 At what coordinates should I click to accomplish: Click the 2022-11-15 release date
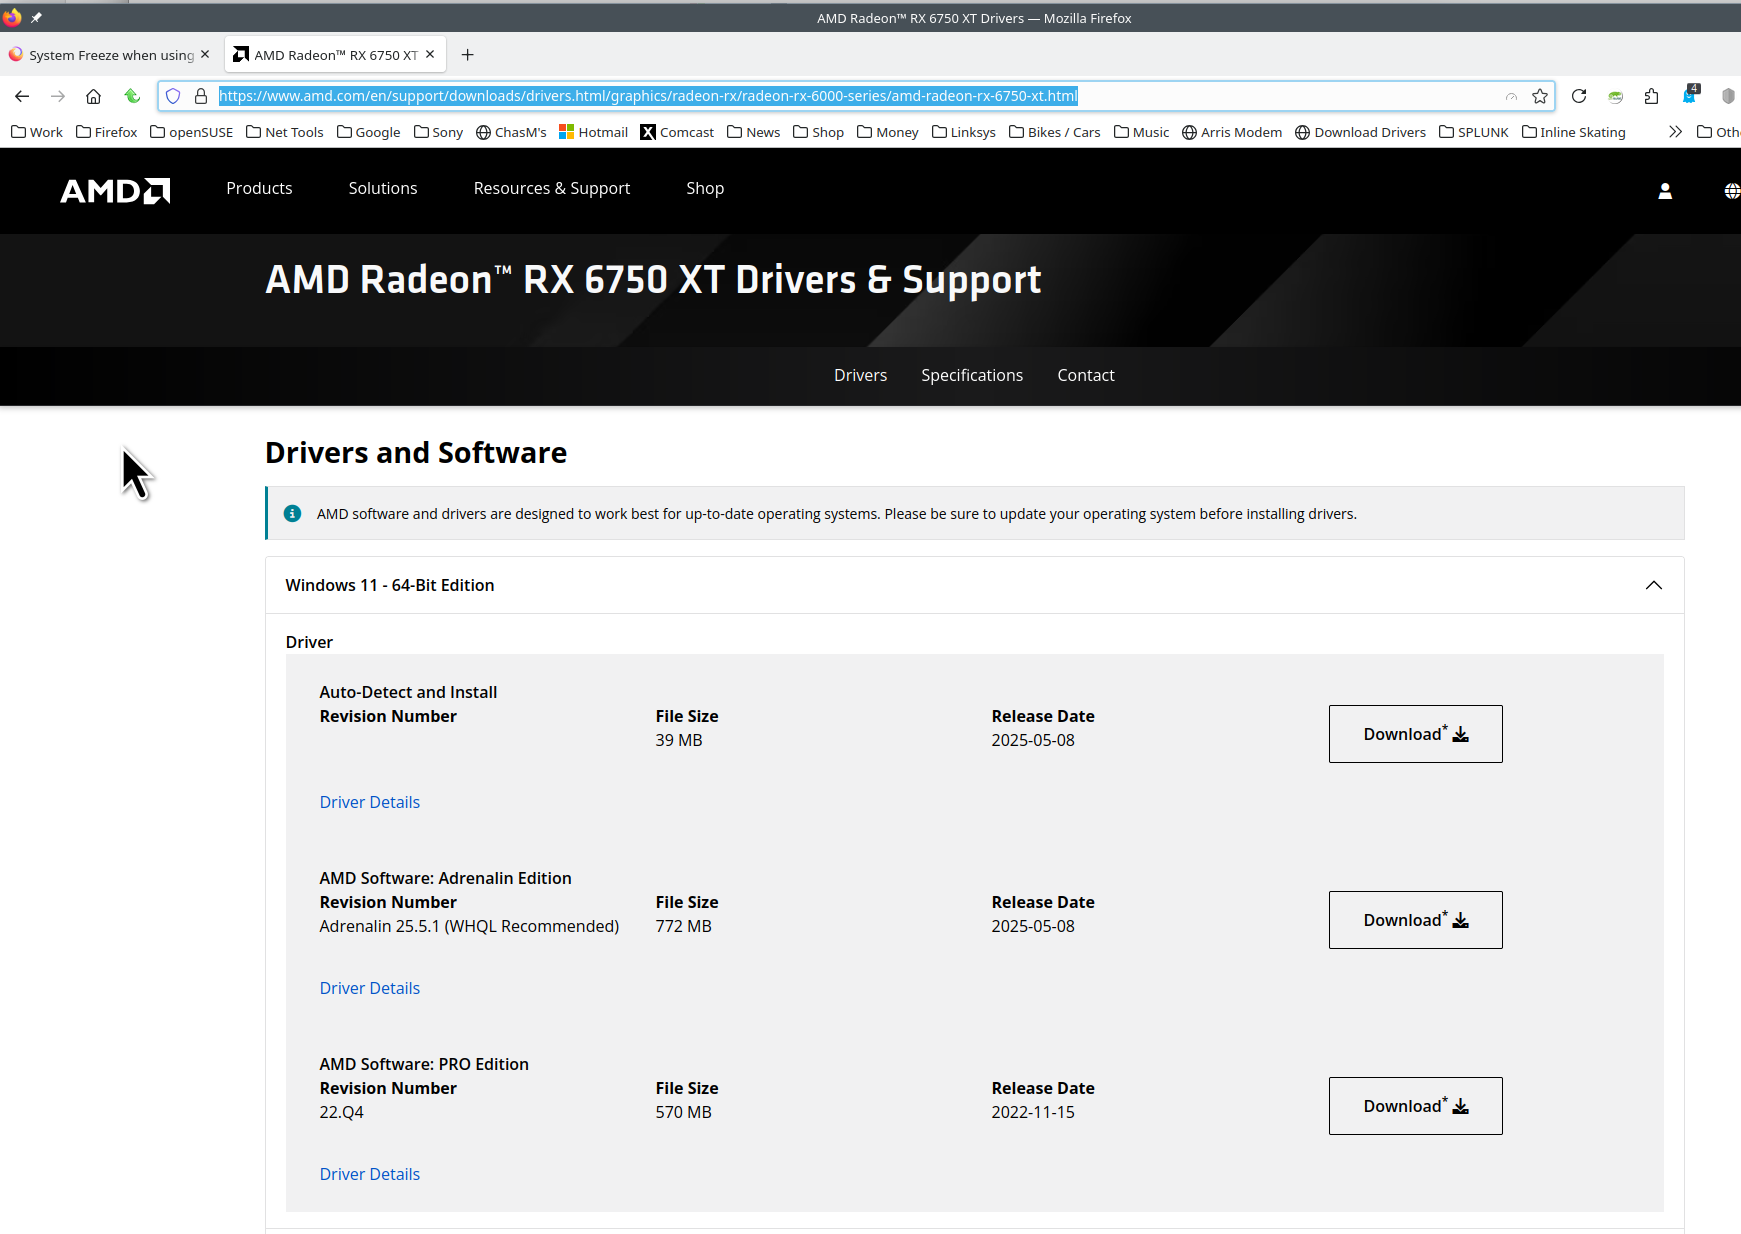[1033, 1112]
